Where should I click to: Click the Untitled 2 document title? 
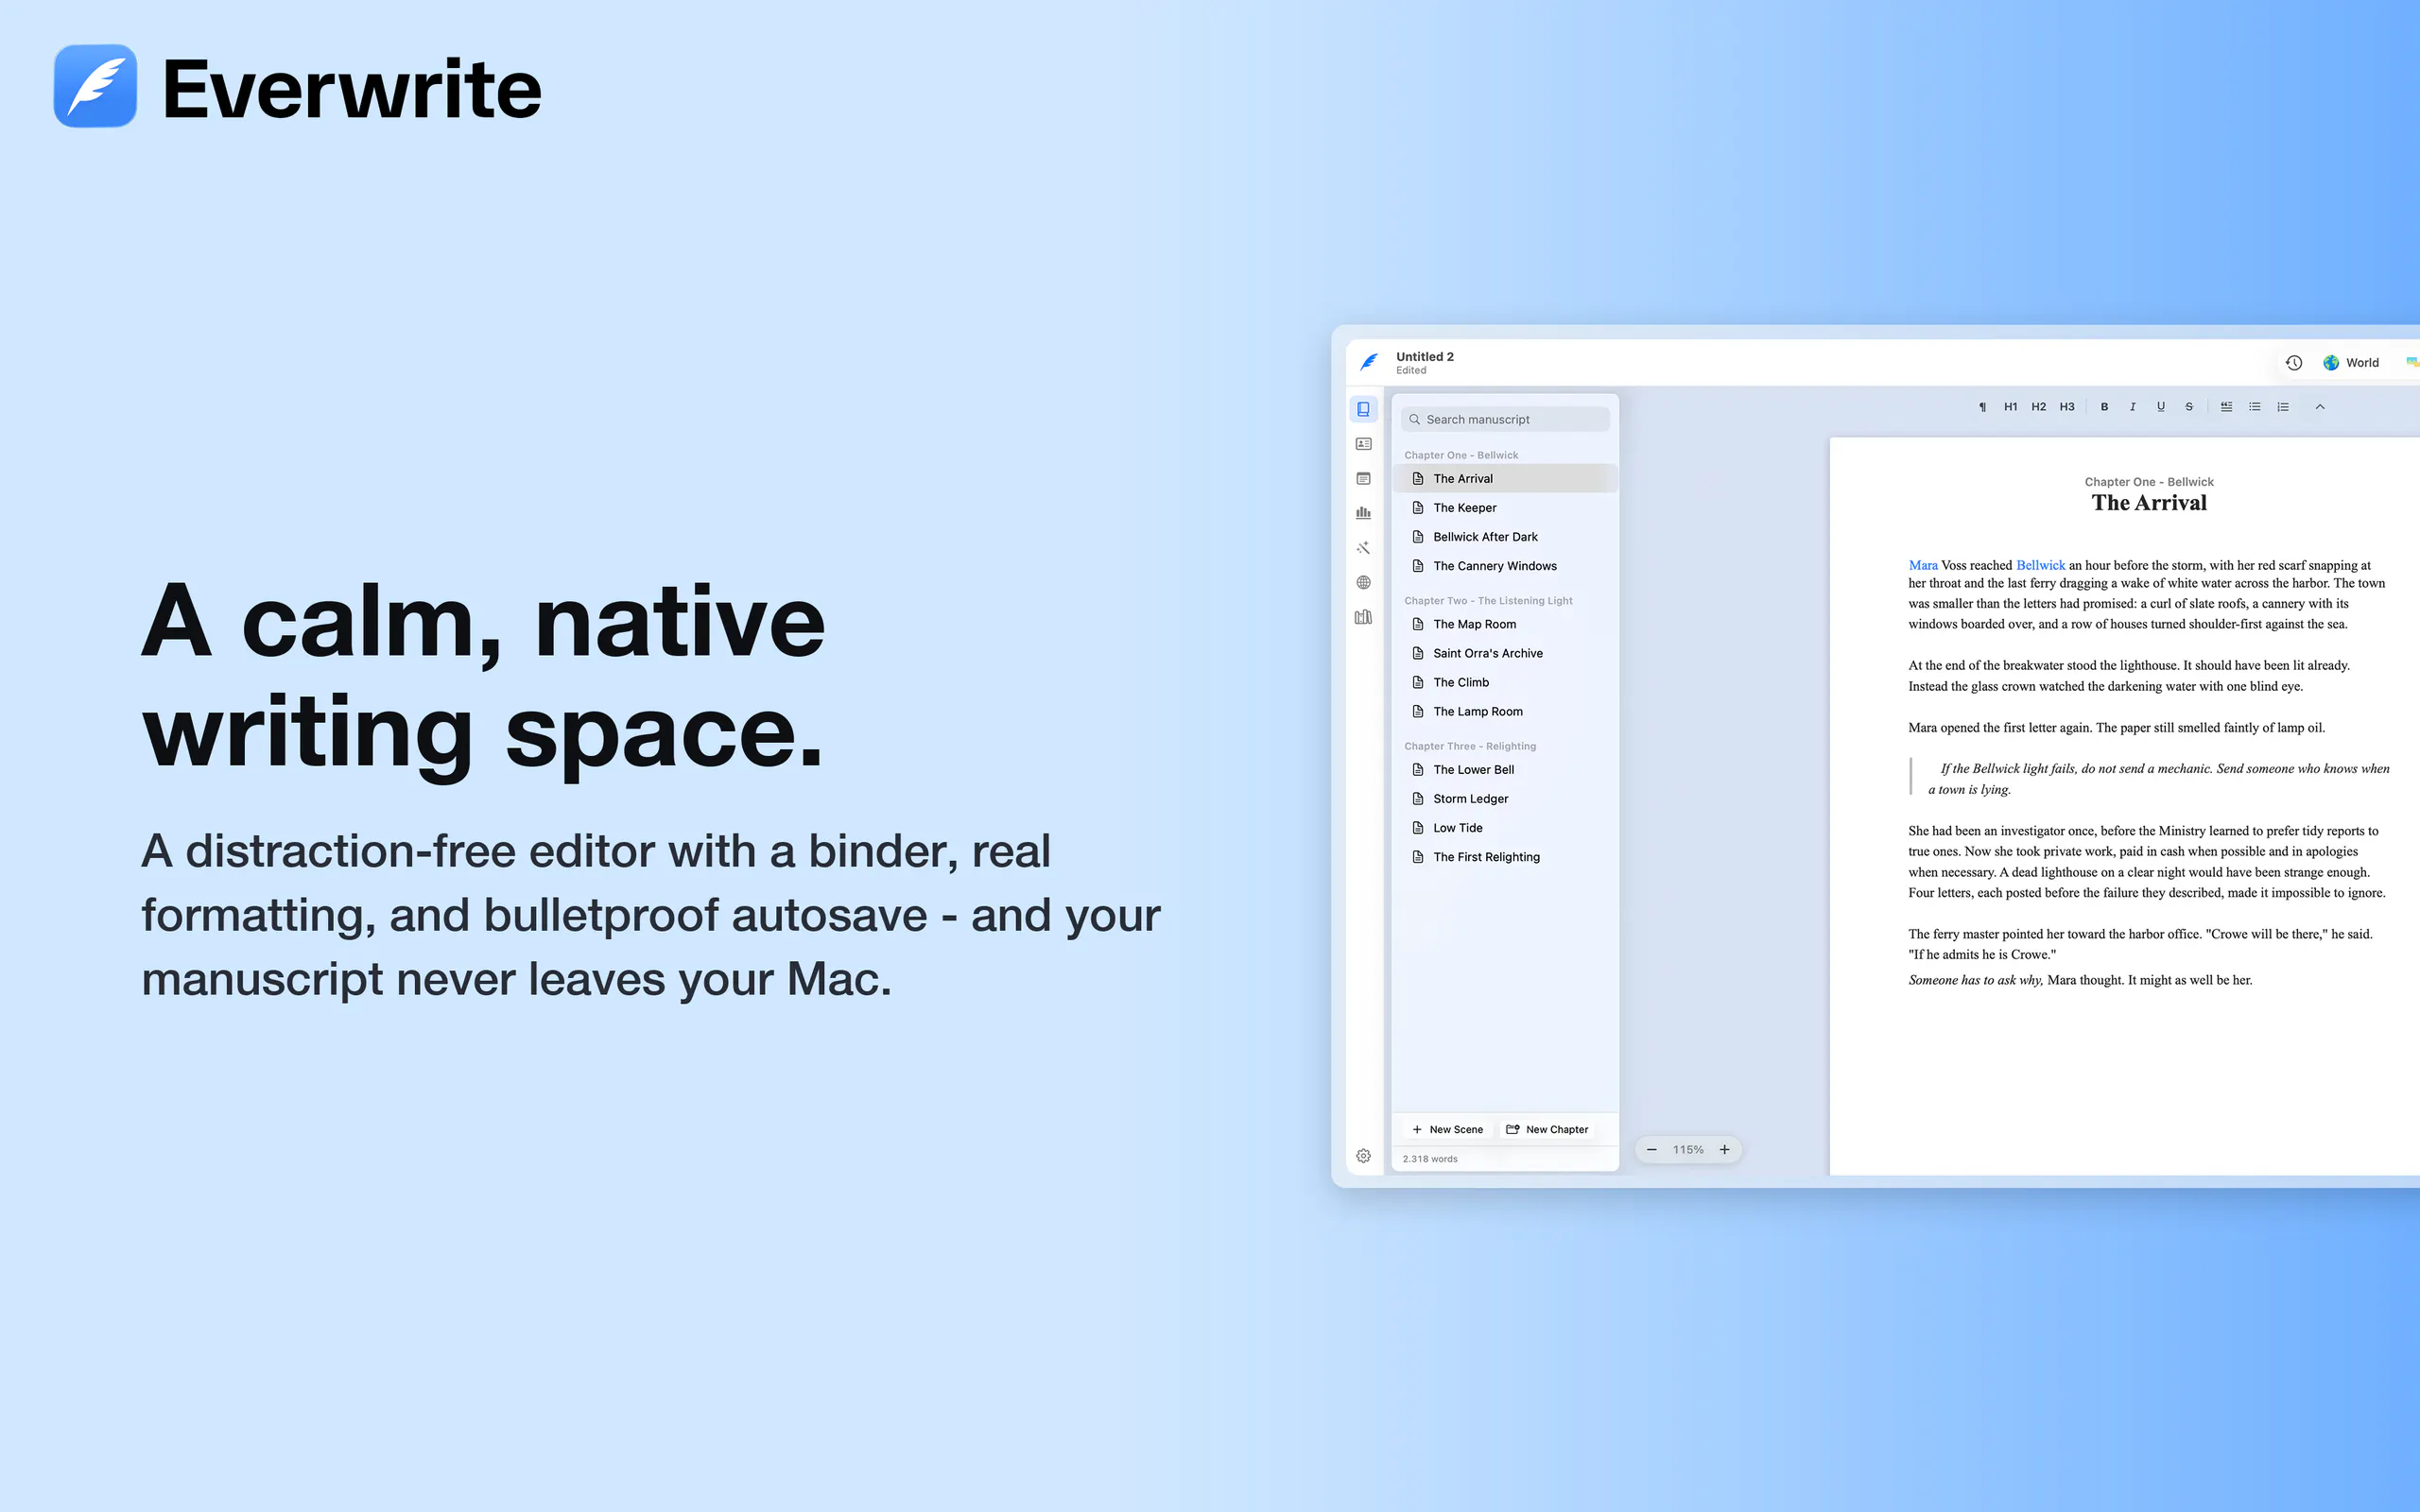pyautogui.click(x=1425, y=357)
